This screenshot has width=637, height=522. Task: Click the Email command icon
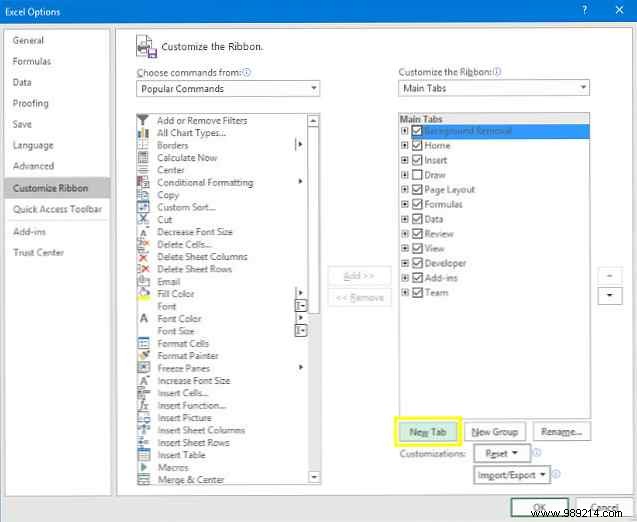[143, 282]
